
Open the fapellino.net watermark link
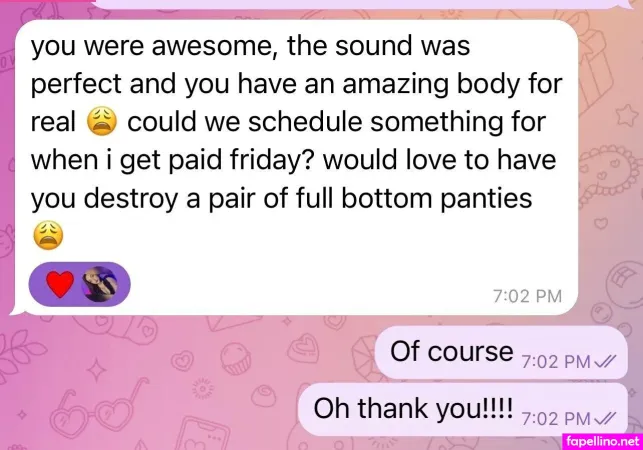pyautogui.click(x=602, y=441)
